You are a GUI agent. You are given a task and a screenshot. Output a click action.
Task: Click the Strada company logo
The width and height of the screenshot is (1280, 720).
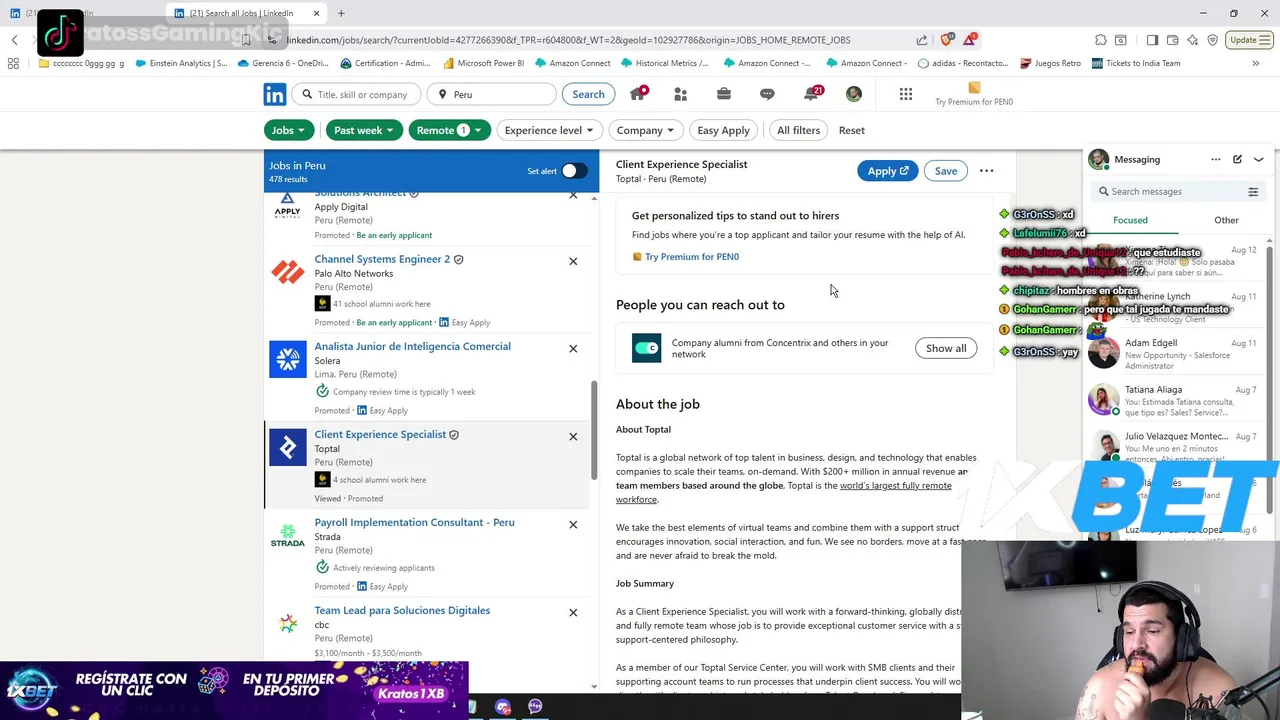[x=288, y=535]
